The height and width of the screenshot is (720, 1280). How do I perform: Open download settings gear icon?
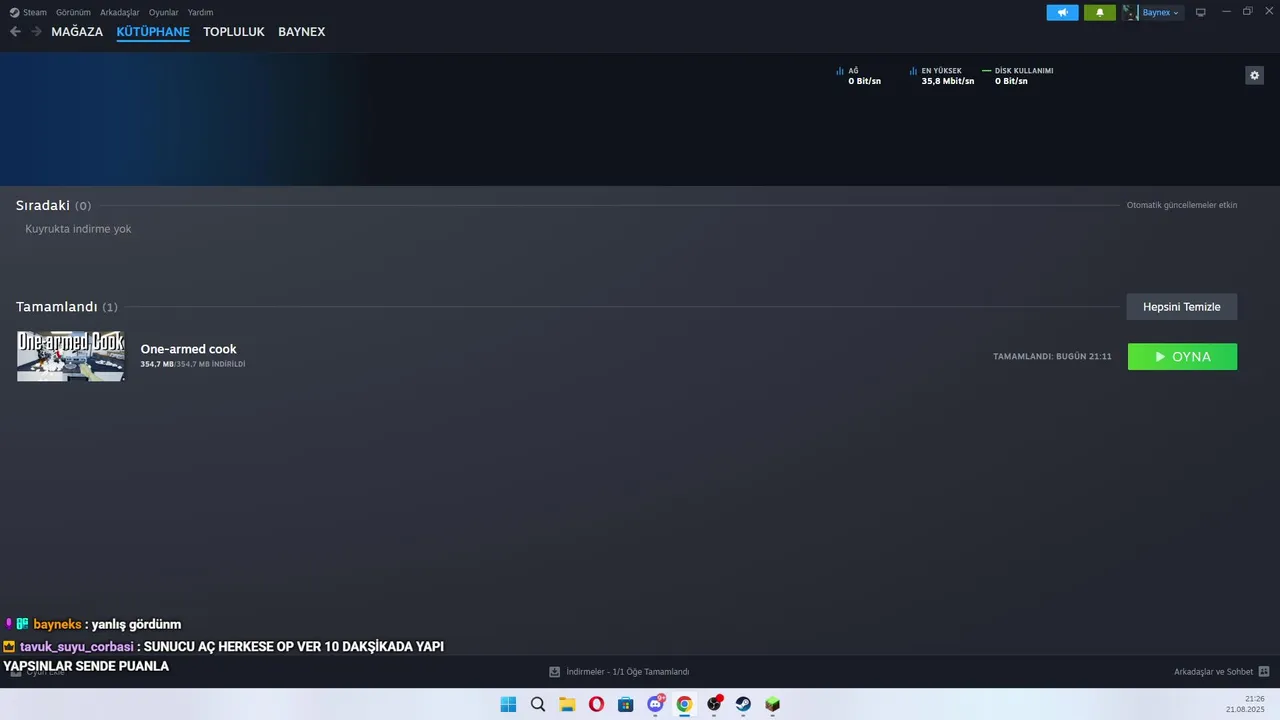coord(1254,75)
